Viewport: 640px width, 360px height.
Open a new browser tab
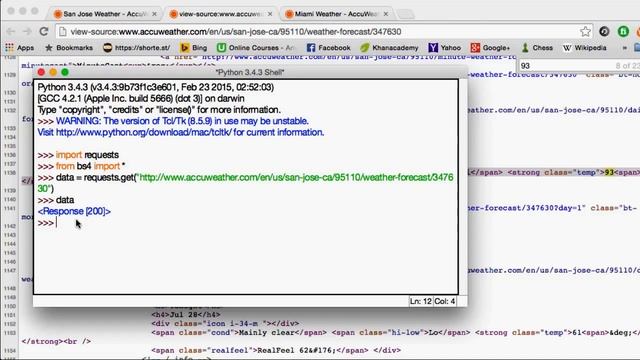(x=405, y=14)
